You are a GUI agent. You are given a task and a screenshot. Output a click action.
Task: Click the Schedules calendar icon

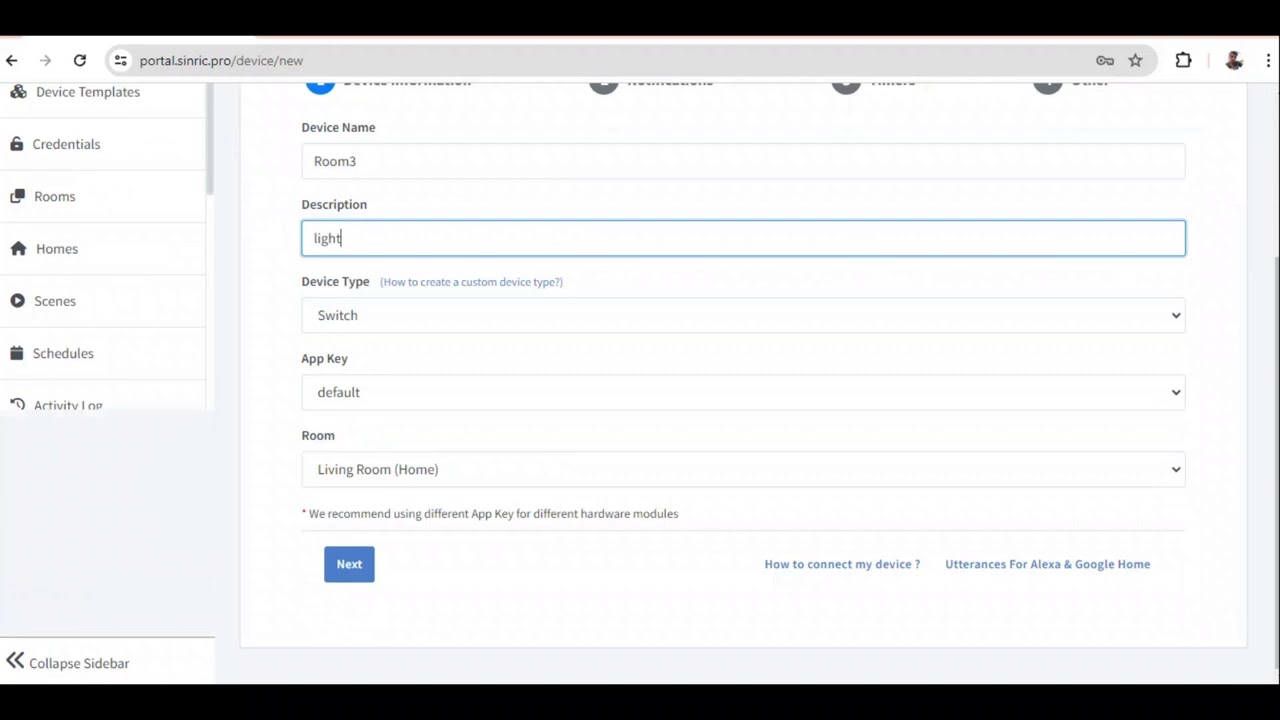[x=17, y=353]
